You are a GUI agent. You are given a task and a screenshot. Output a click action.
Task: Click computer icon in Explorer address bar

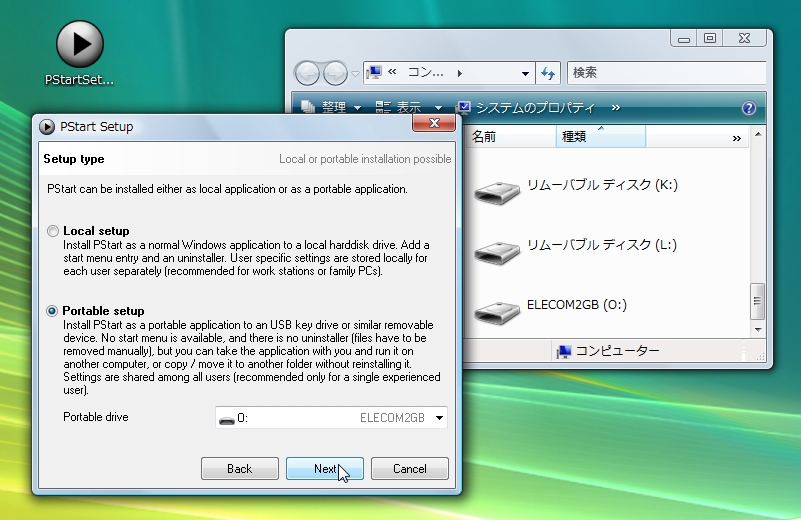[x=374, y=73]
